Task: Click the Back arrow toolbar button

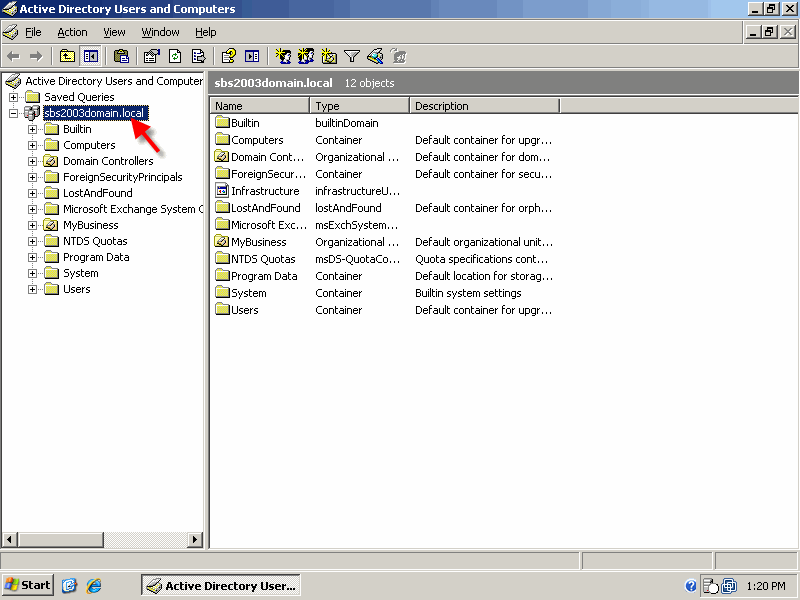Action: 13,56
